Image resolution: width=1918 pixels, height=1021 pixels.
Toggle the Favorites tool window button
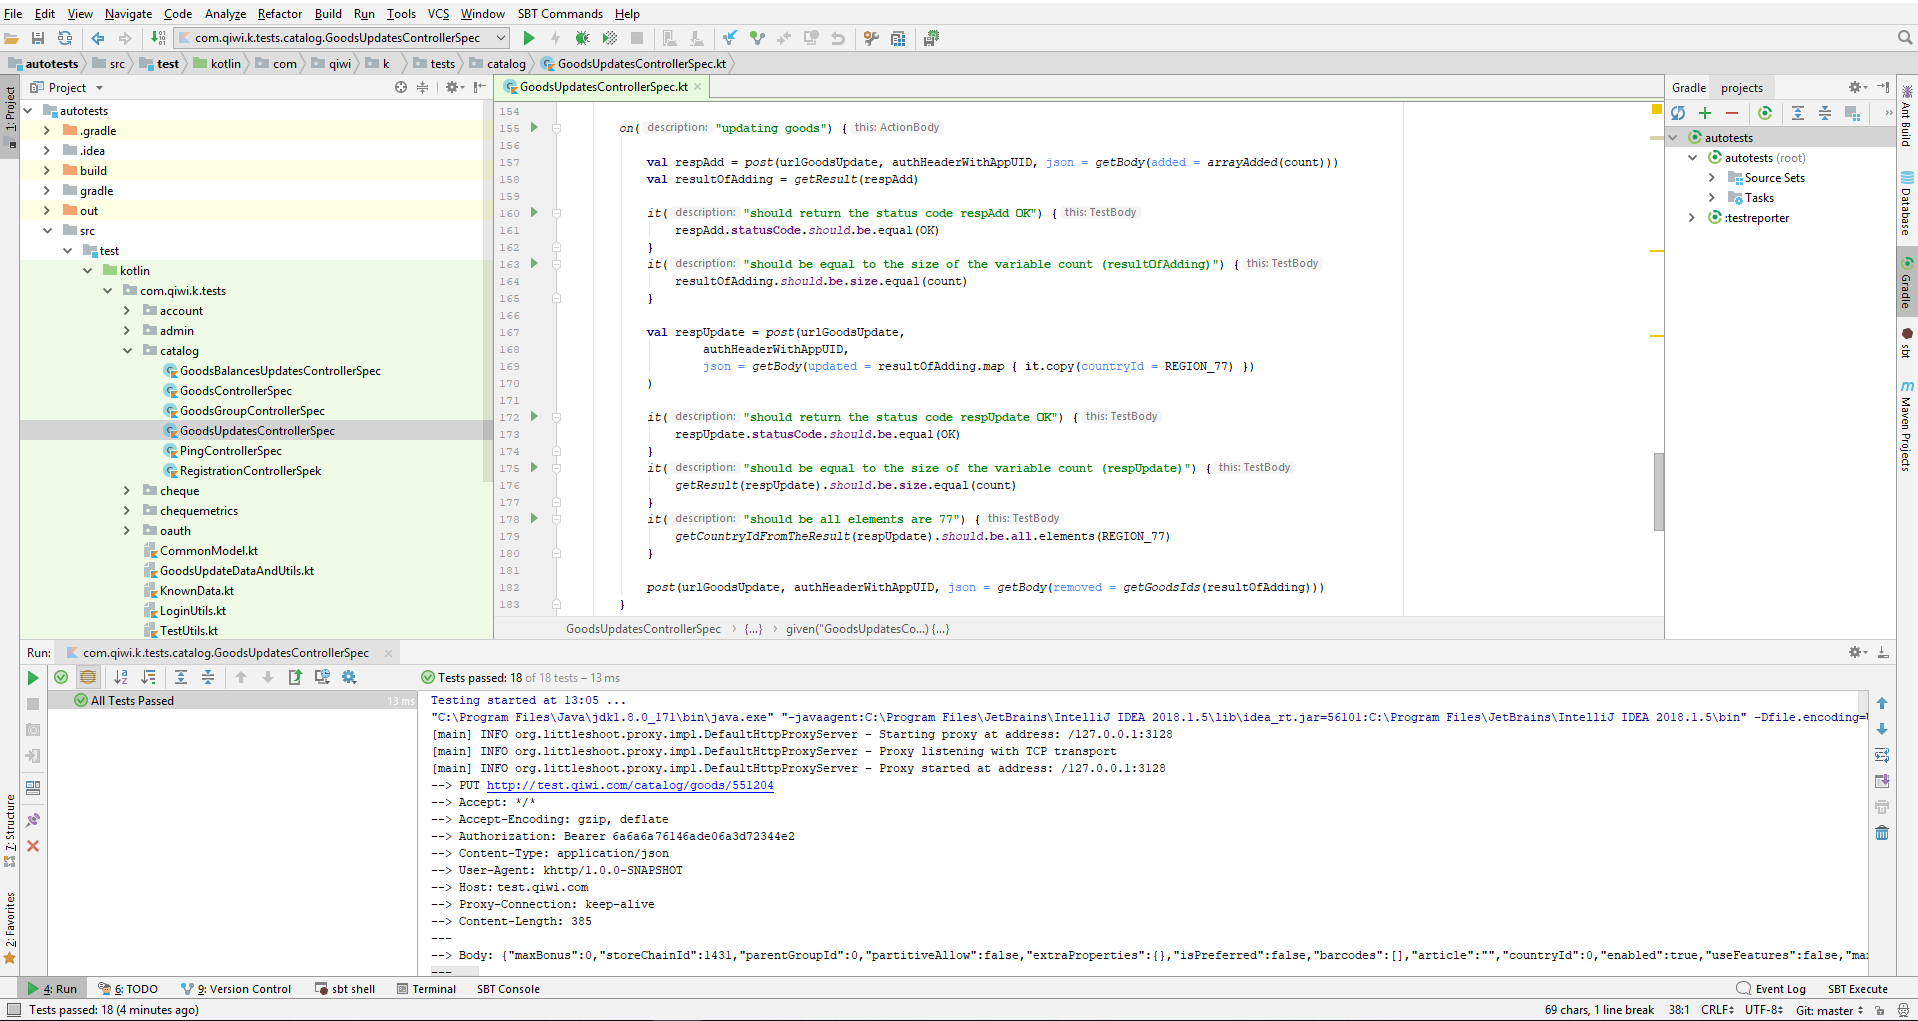point(10,927)
